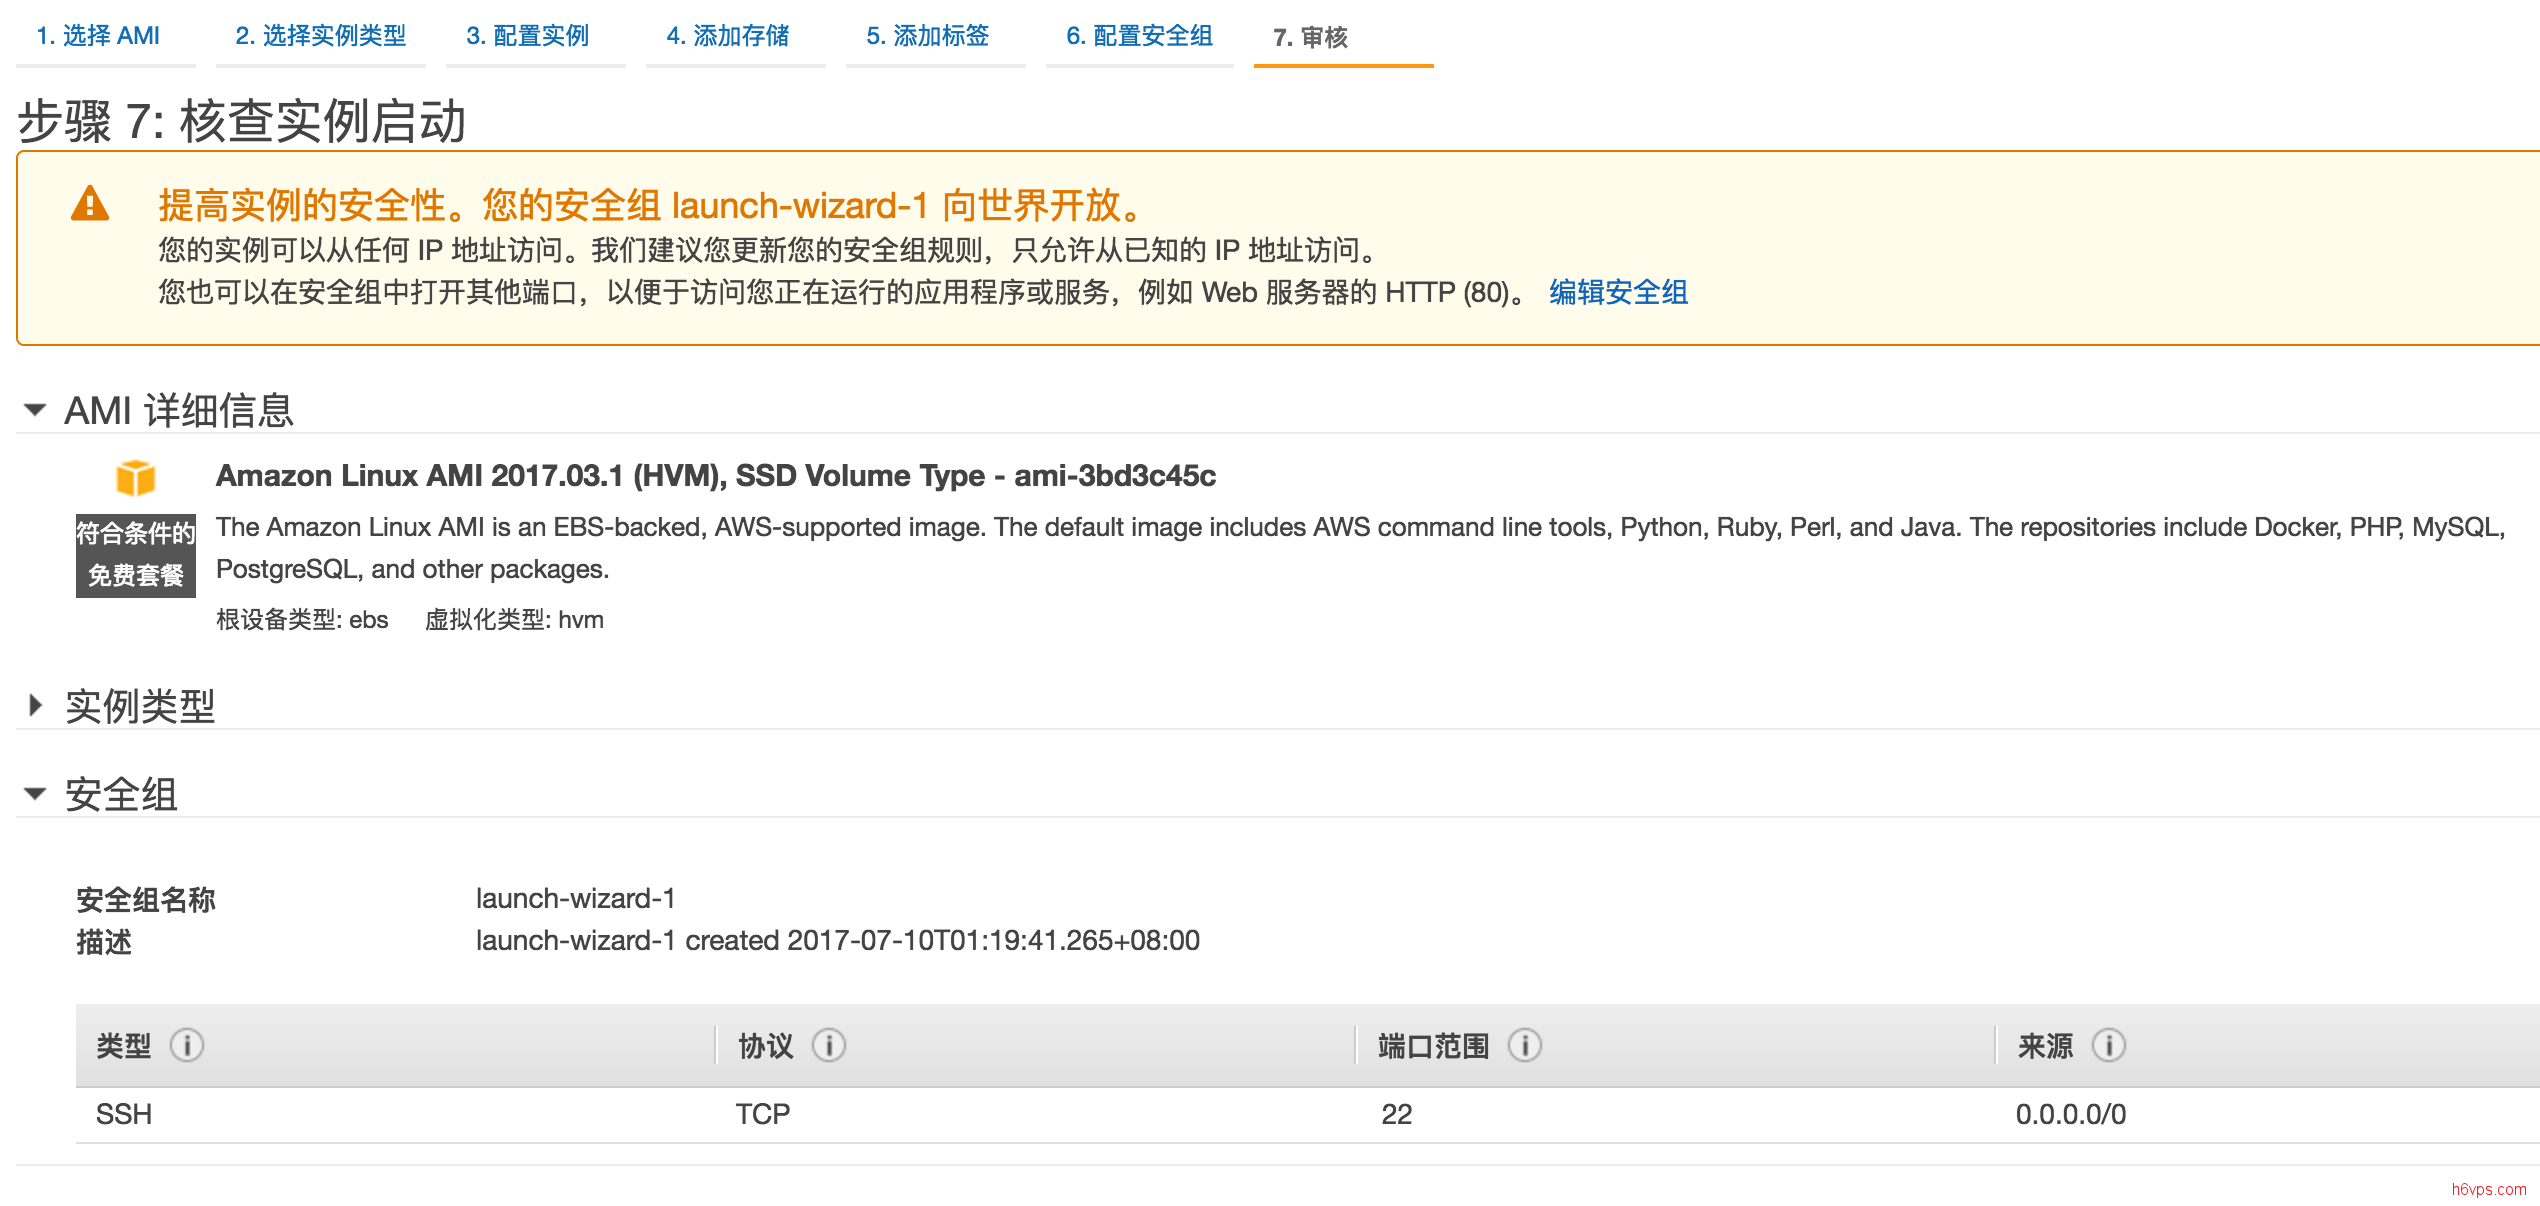Click the port range value 22
Screen dimensions: 2540x1206
pos(1397,1114)
